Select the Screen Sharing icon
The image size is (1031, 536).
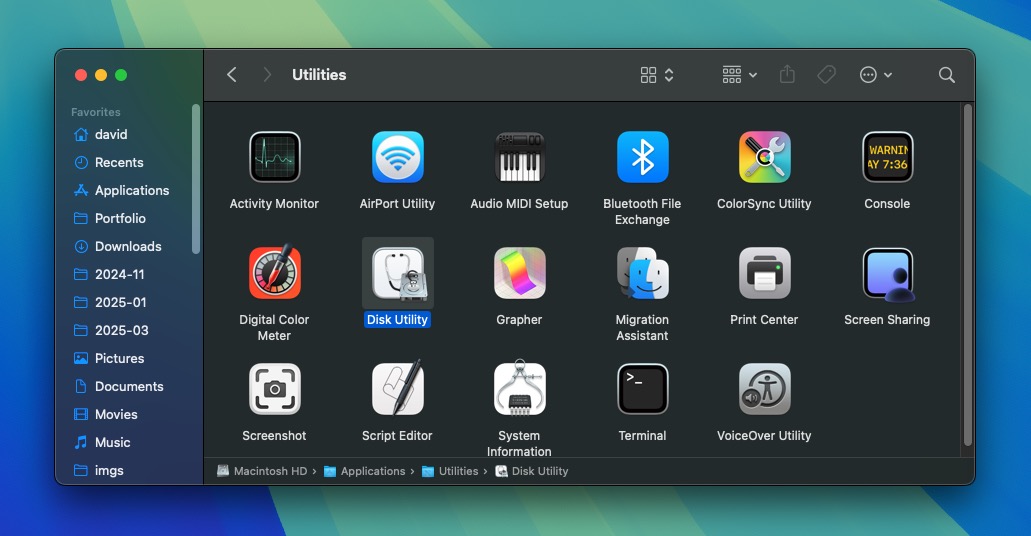(887, 274)
